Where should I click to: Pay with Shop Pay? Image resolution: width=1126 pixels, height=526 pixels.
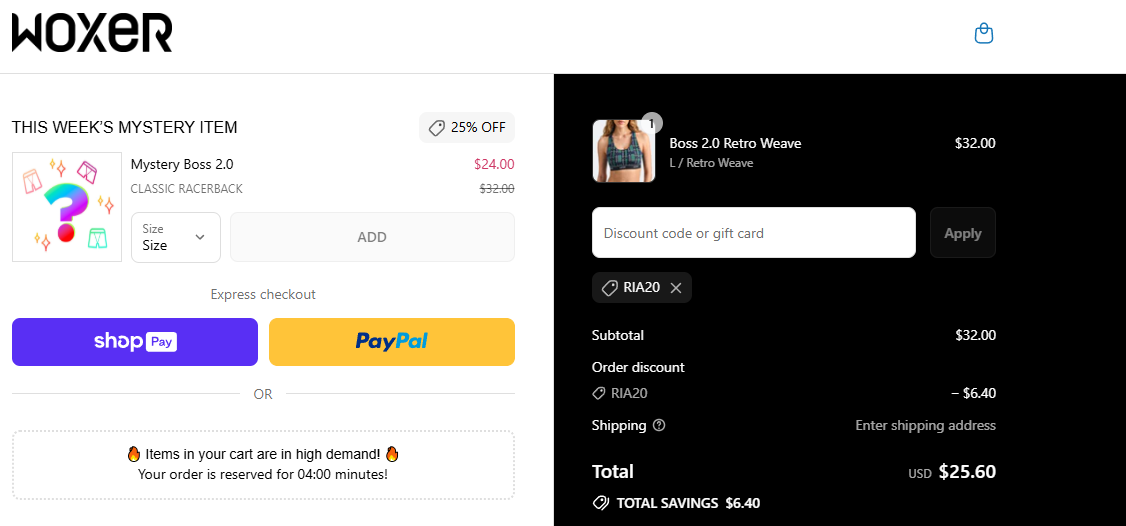coord(135,342)
